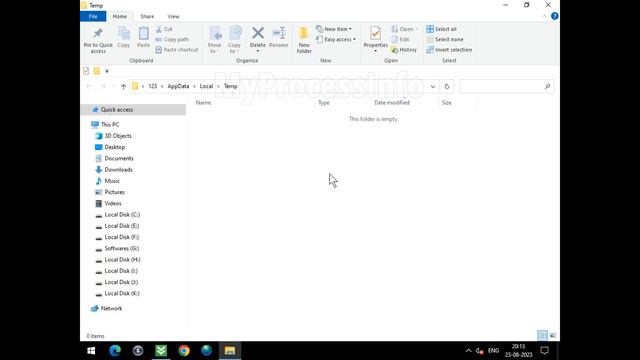Switch to Large icons view layout

click(x=553, y=336)
